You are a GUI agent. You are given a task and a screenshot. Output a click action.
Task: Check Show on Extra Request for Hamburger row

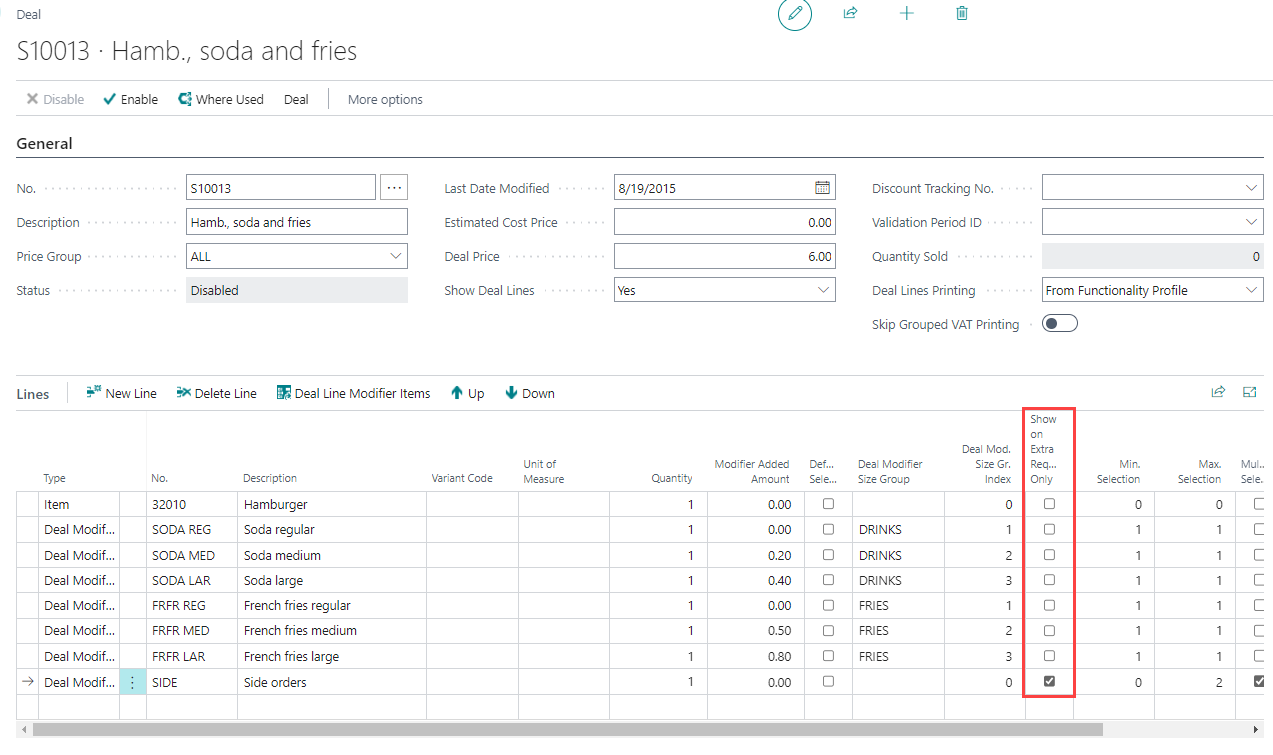click(1049, 505)
